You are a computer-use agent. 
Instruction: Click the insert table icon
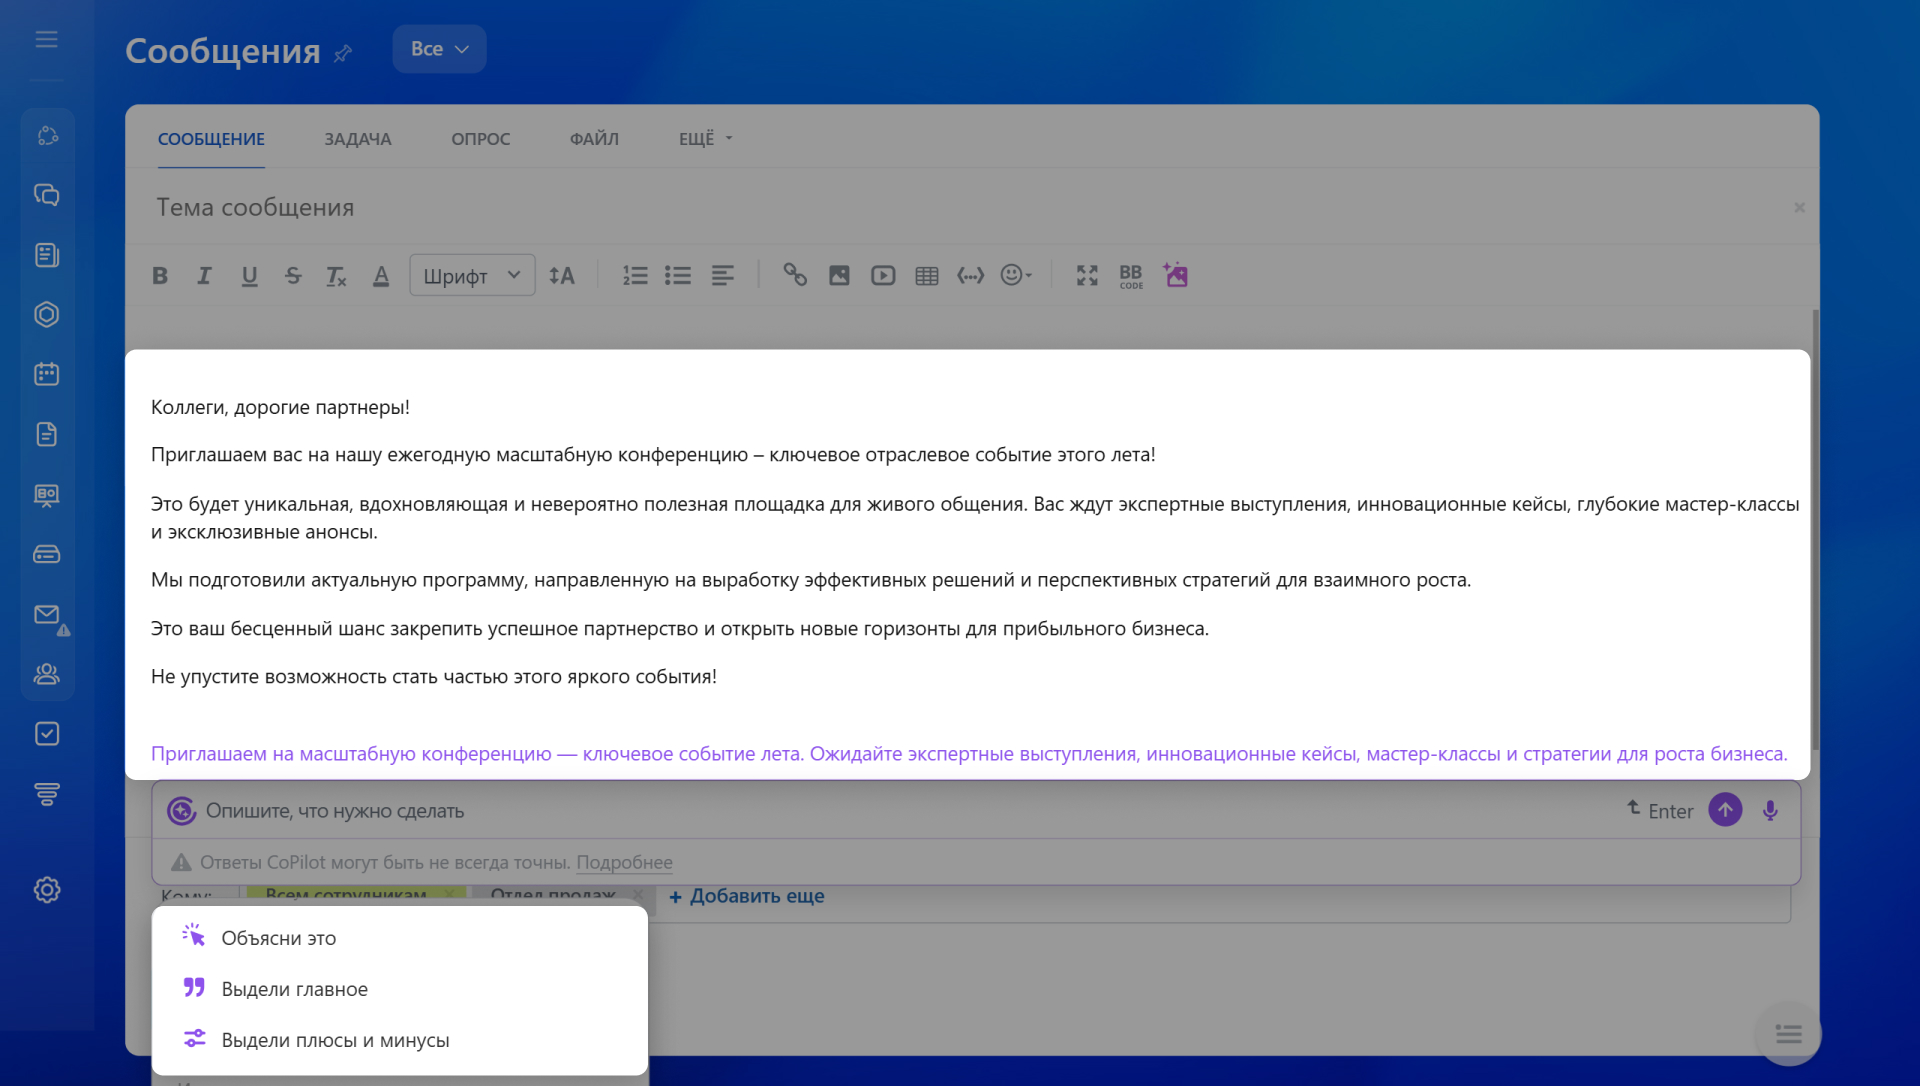927,276
